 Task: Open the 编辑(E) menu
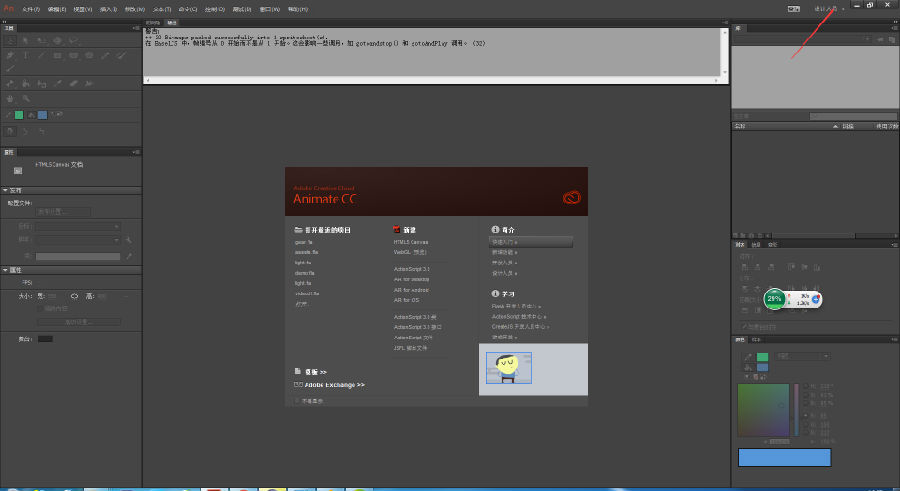click(57, 9)
